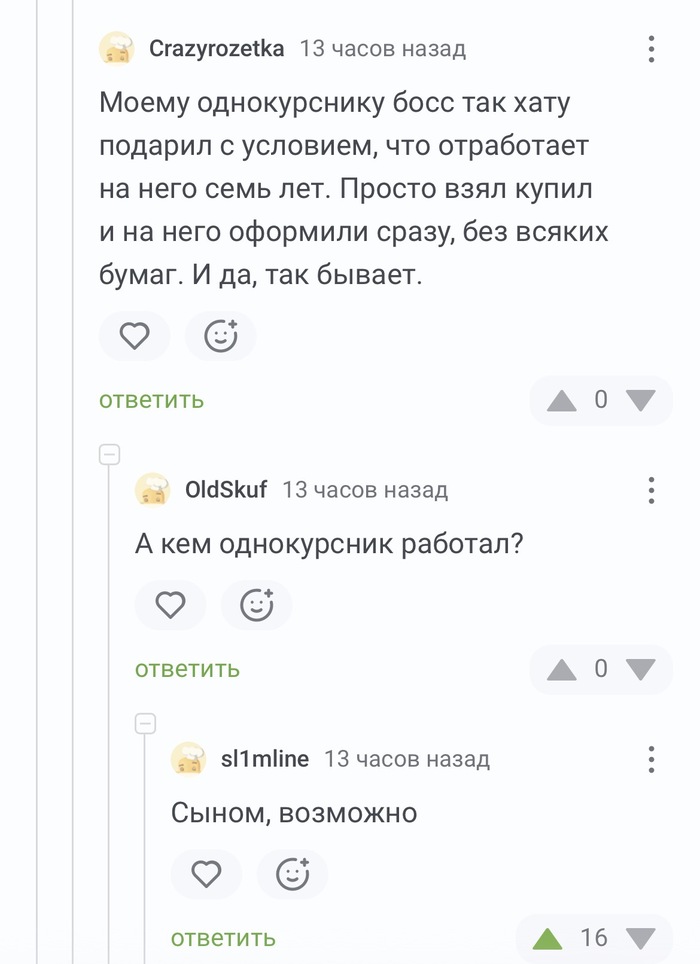Upvote Crazyrozetka's comment
The width and height of the screenshot is (700, 964).
(562, 401)
